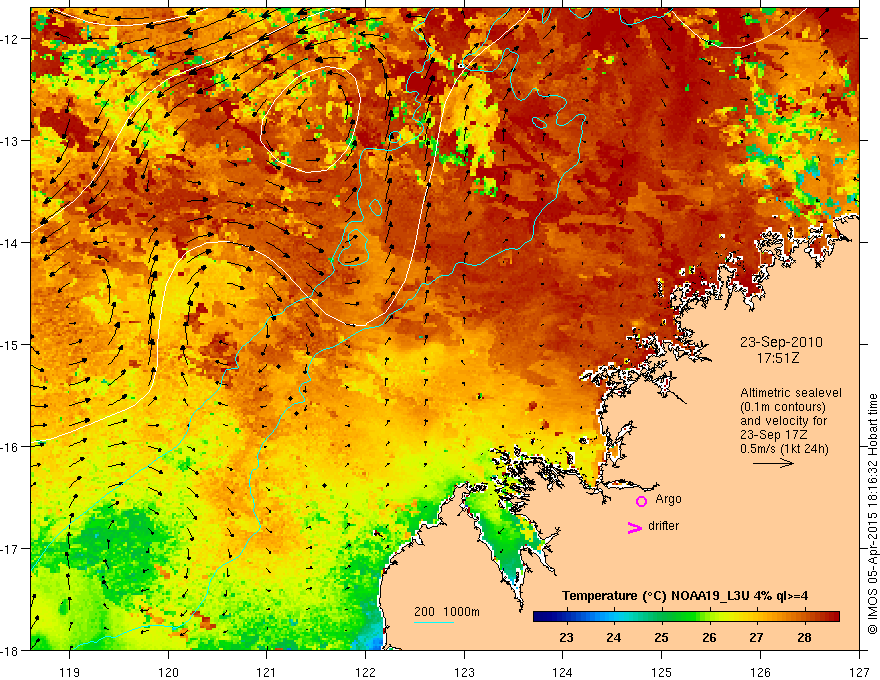The image size is (880, 680).
Task: Click the latitude axis label -18
Action: (11, 651)
